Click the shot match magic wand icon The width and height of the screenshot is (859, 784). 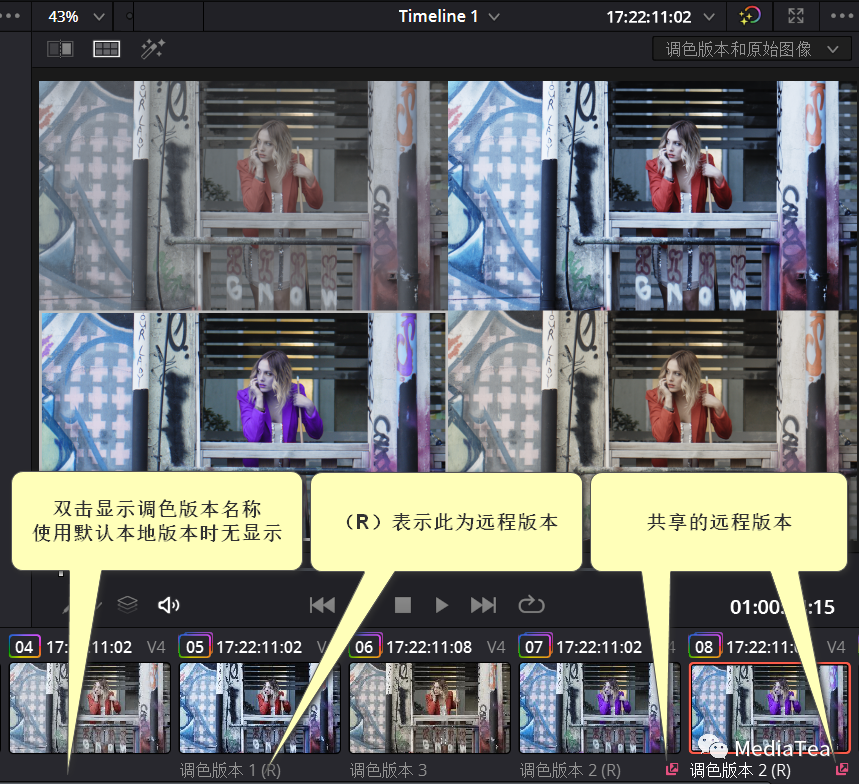152,48
